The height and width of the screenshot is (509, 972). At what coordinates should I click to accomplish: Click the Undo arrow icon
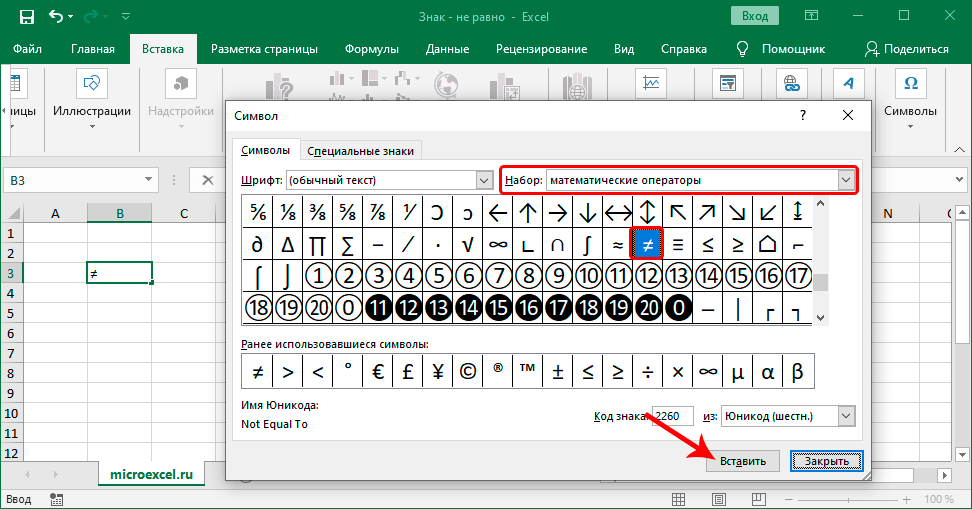click(x=57, y=17)
